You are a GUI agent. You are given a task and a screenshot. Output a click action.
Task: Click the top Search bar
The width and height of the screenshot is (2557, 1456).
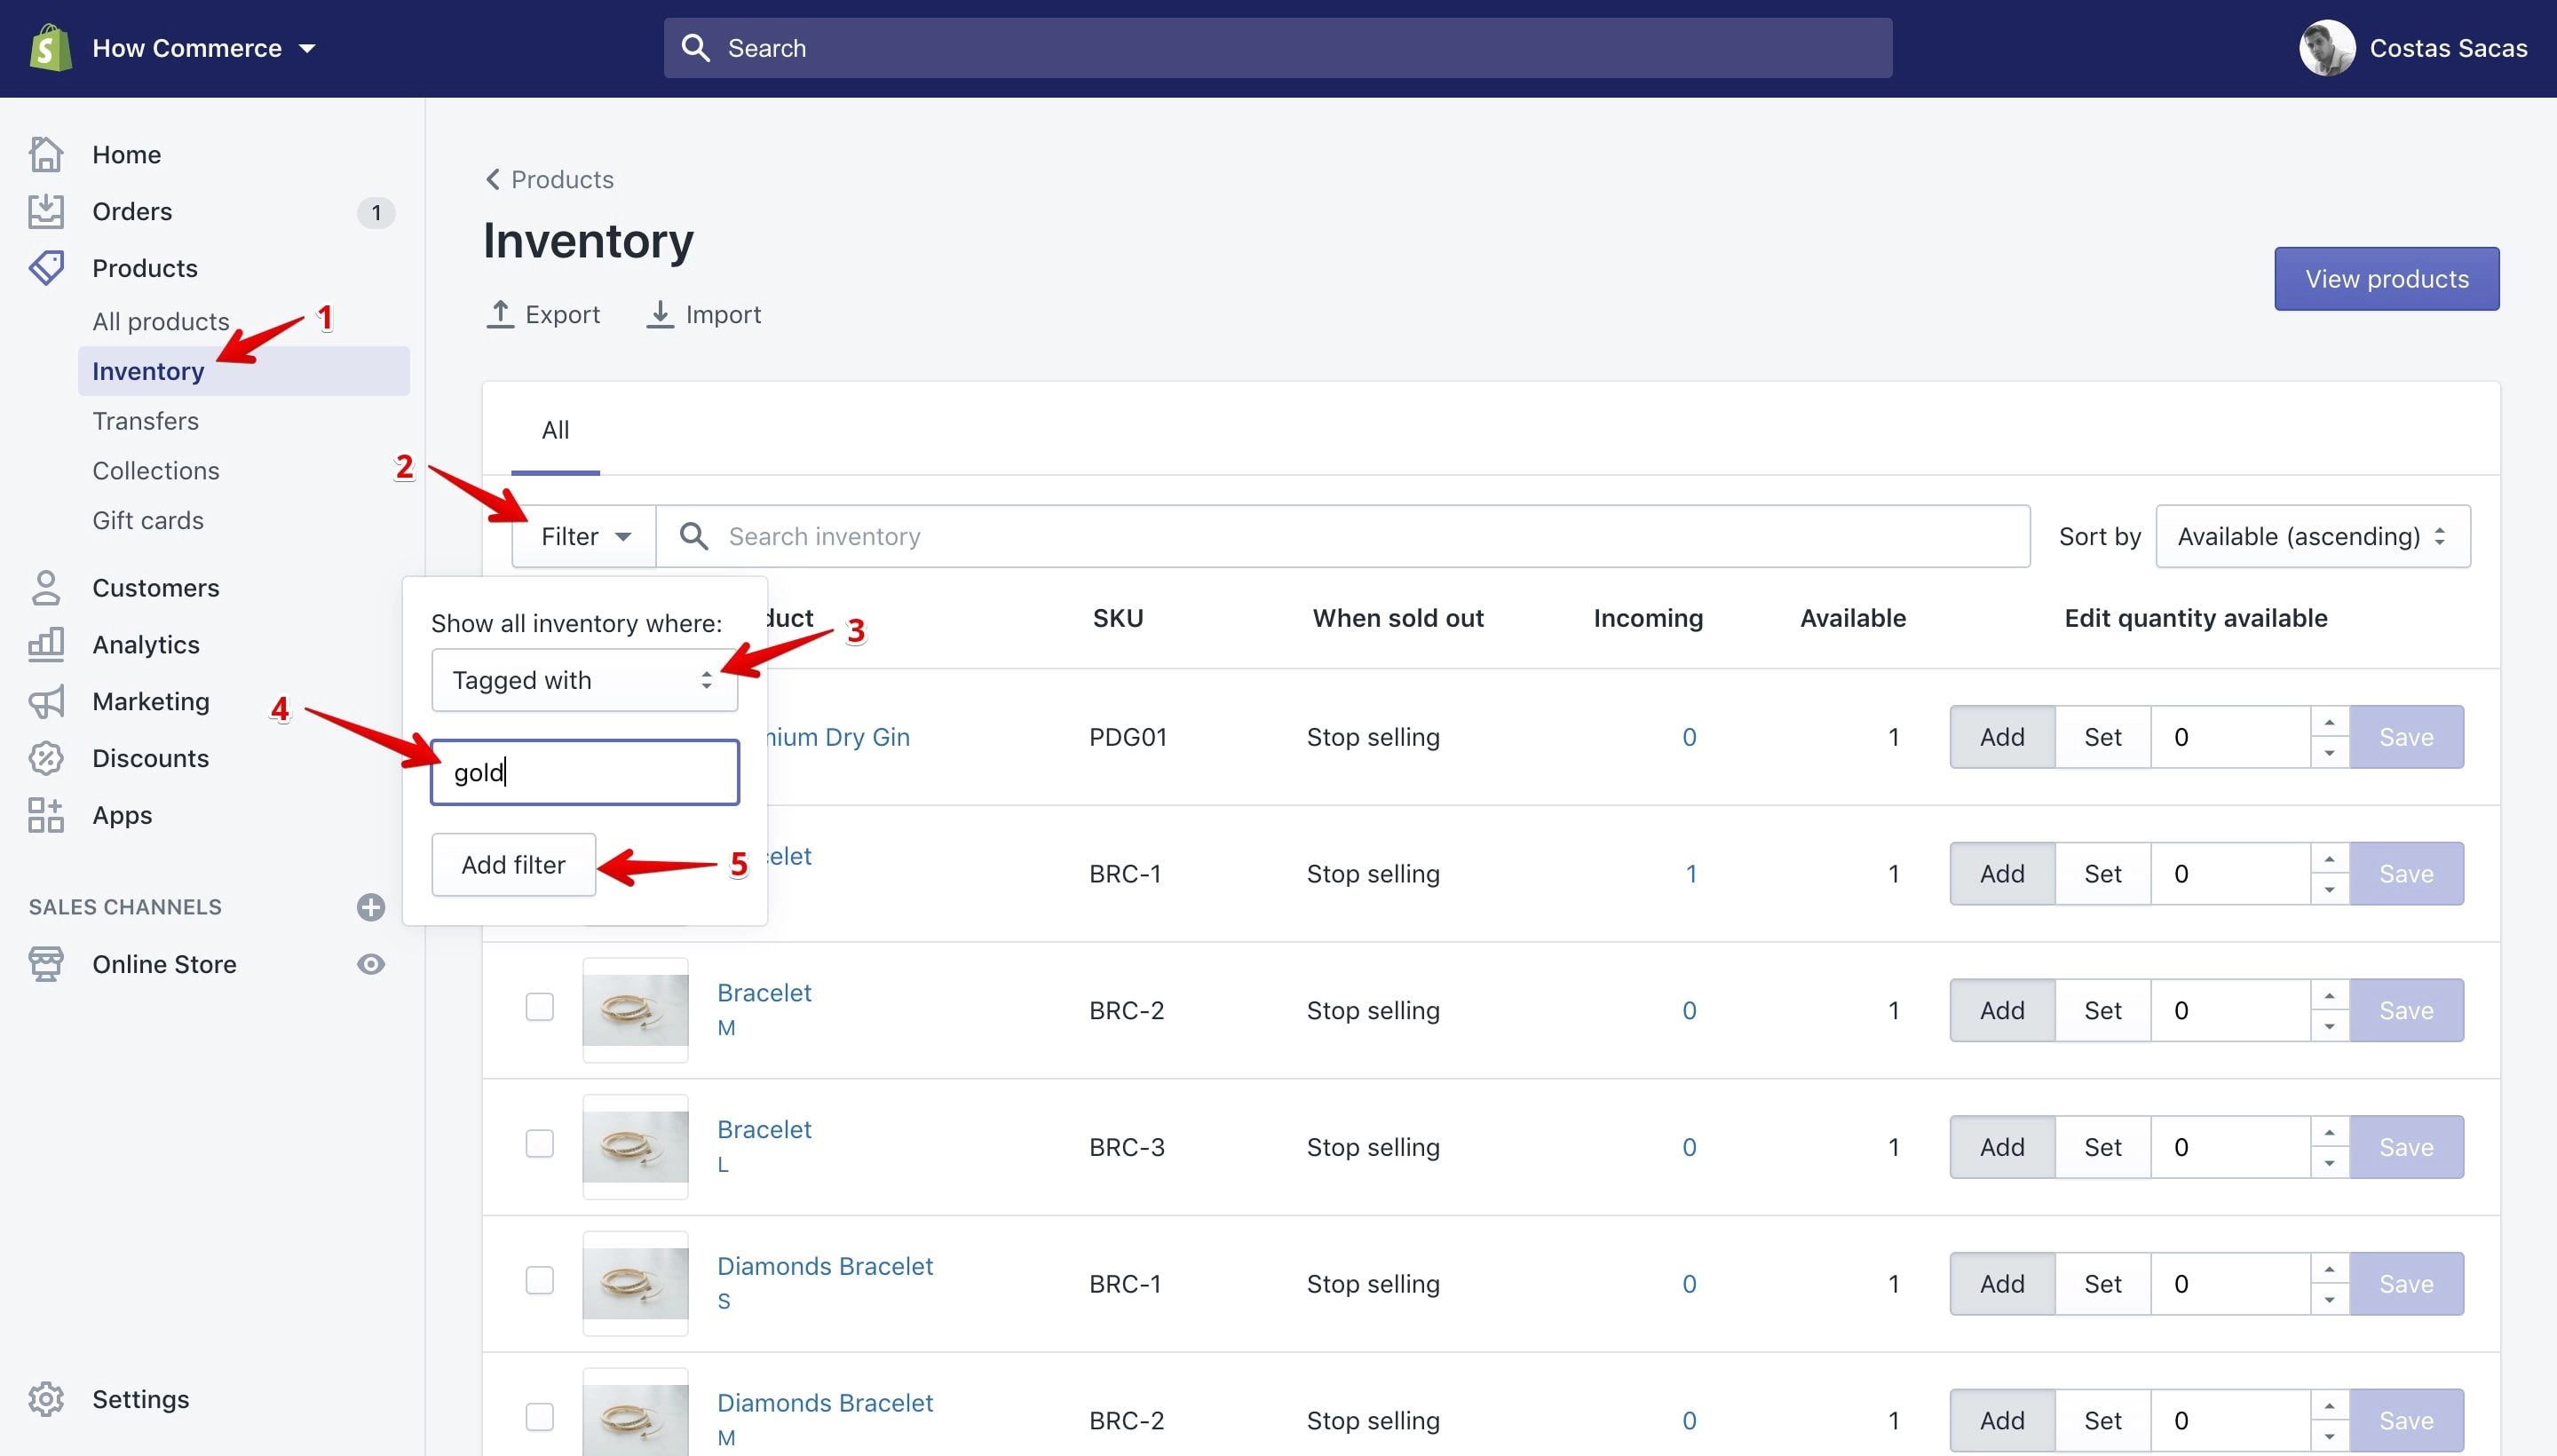(x=1277, y=48)
